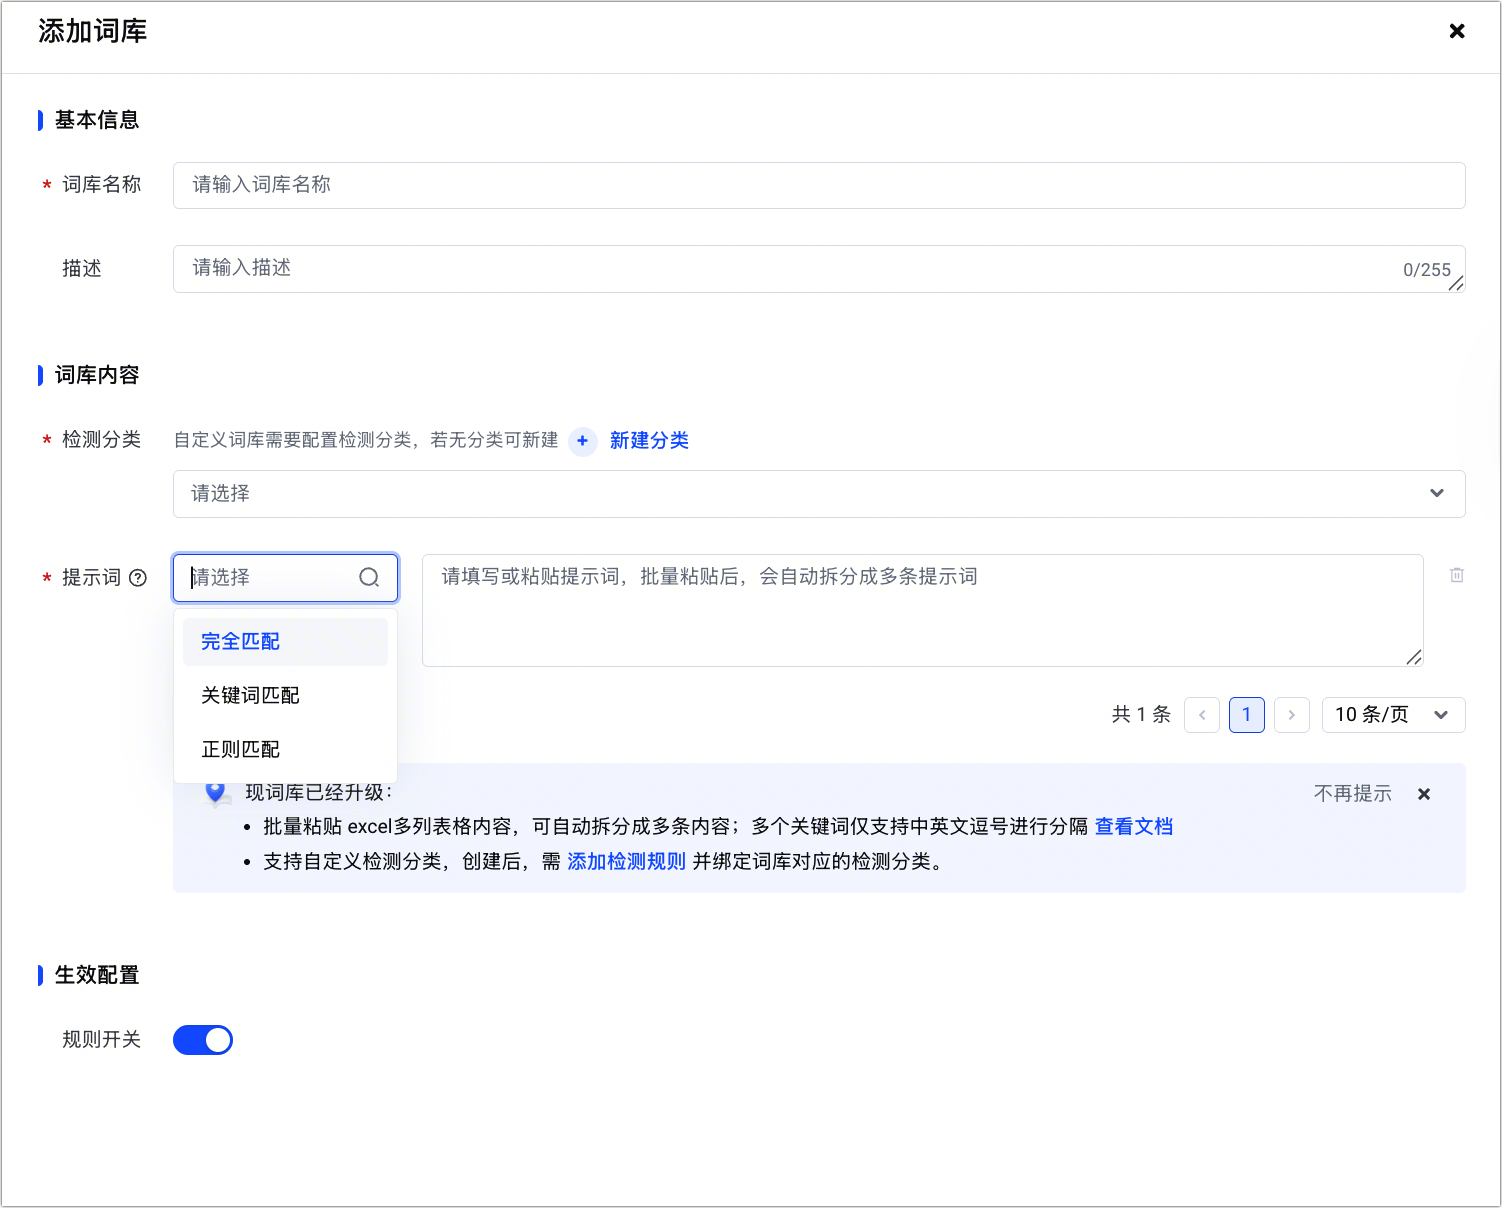Open the 10 条/页 page size dropdown
1502x1208 pixels.
1393,715
